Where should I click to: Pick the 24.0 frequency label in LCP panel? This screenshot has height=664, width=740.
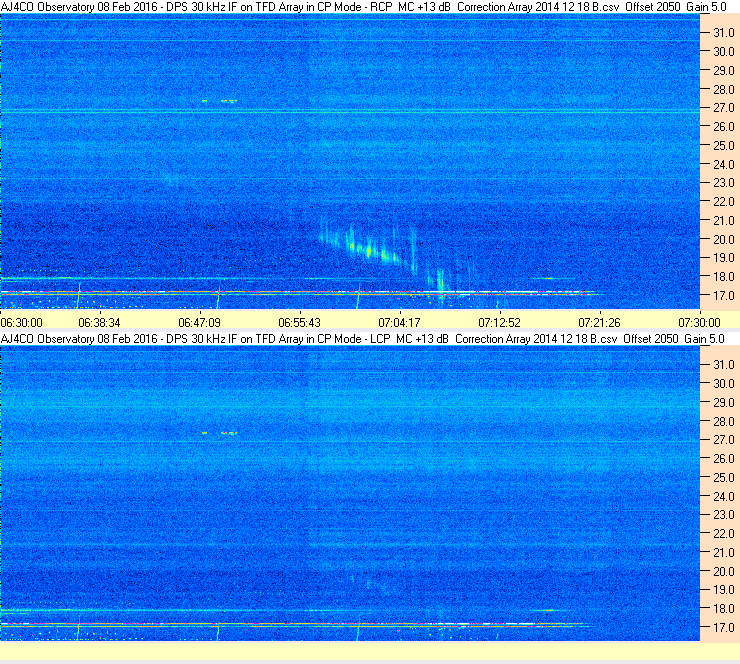pos(723,496)
